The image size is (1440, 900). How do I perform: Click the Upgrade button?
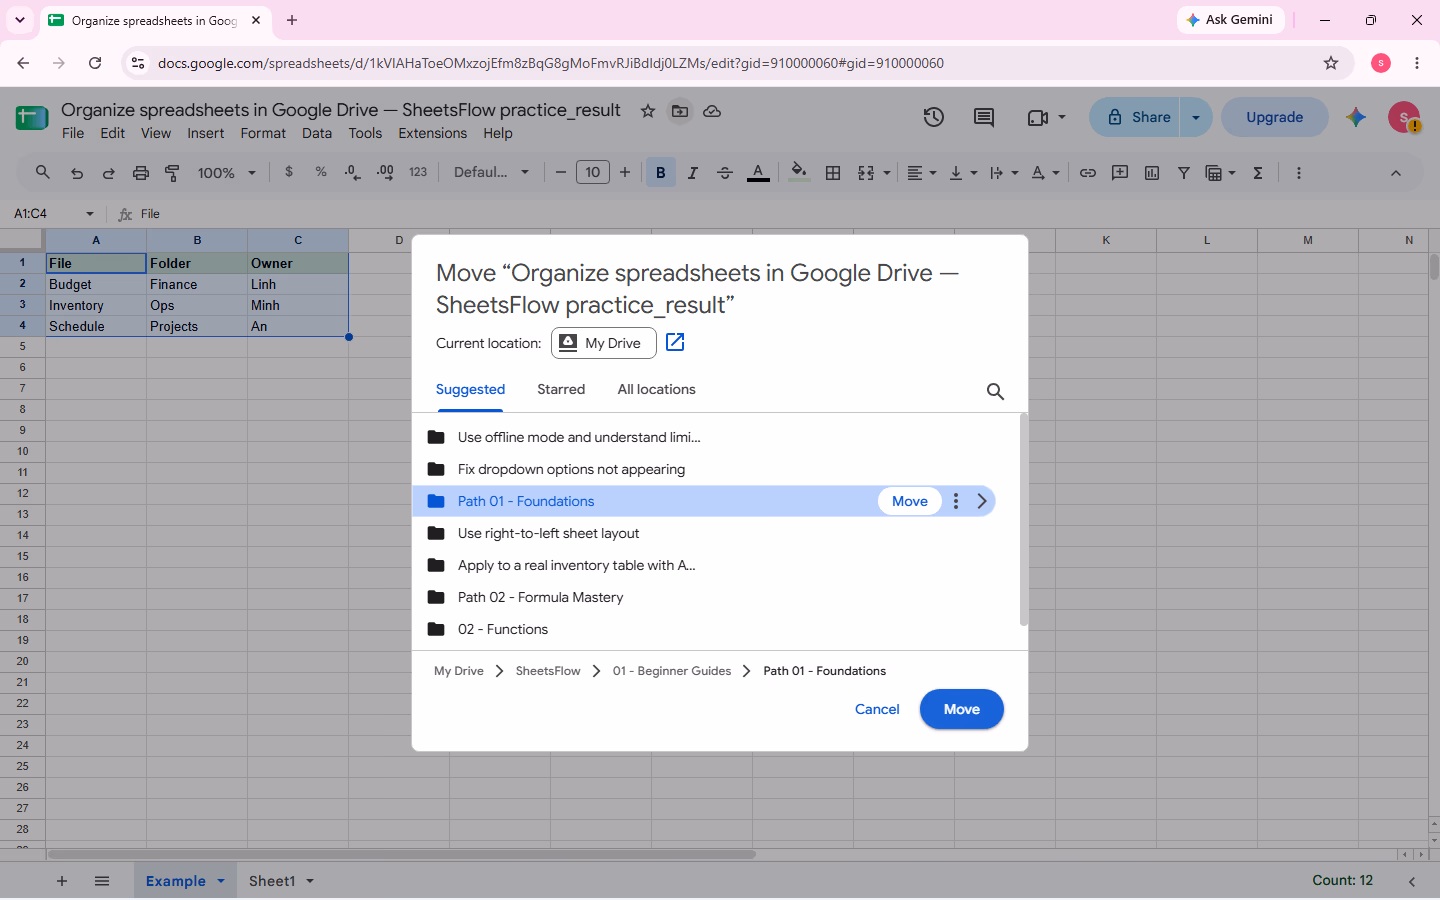coord(1274,117)
